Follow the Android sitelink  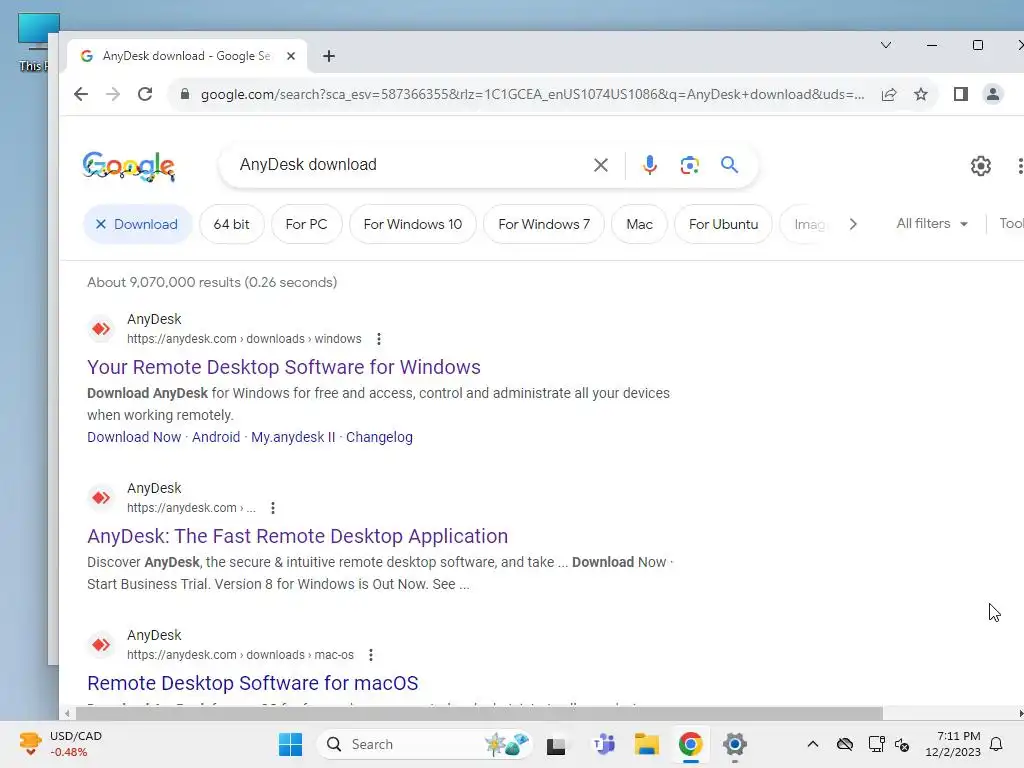tap(216, 437)
